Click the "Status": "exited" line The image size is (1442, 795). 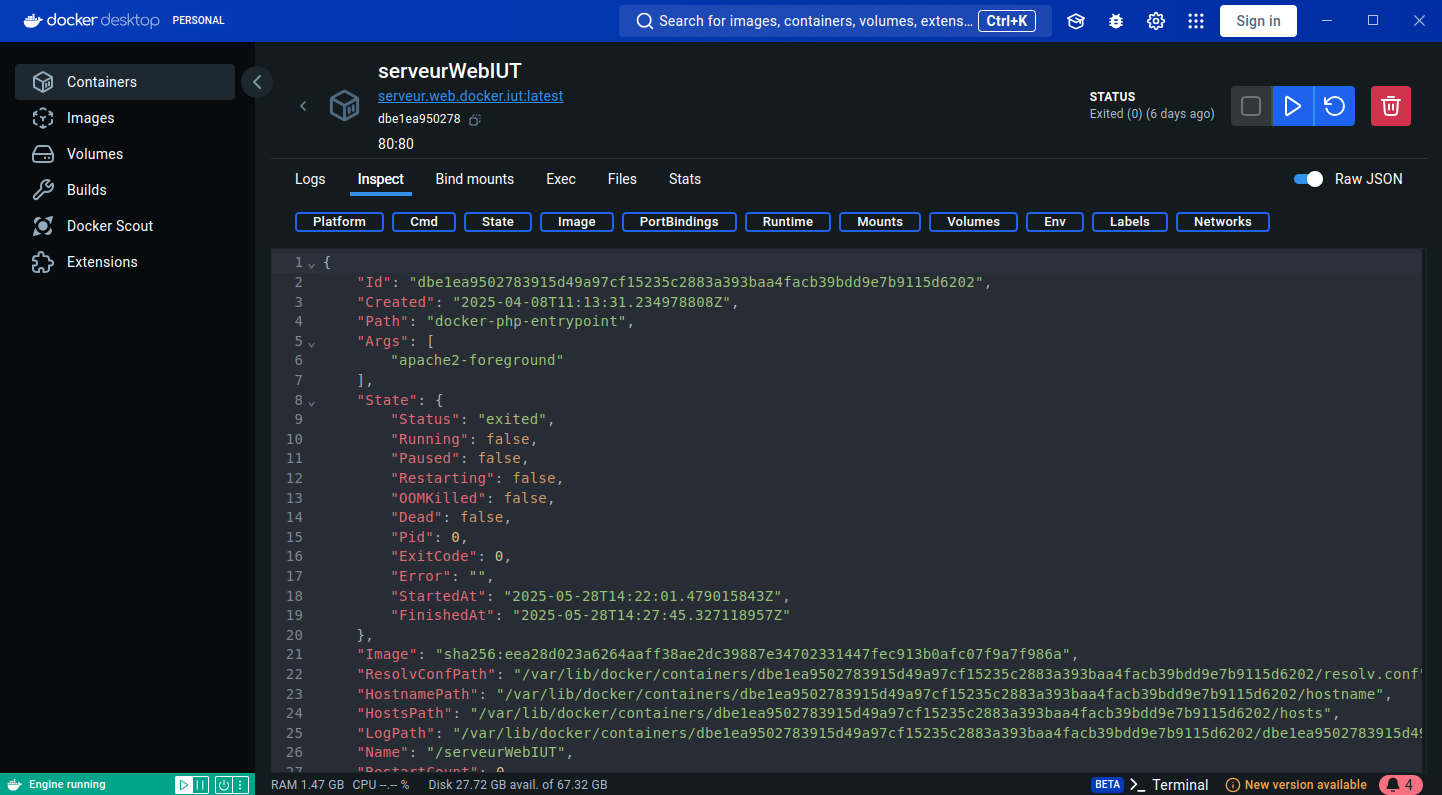(472, 420)
